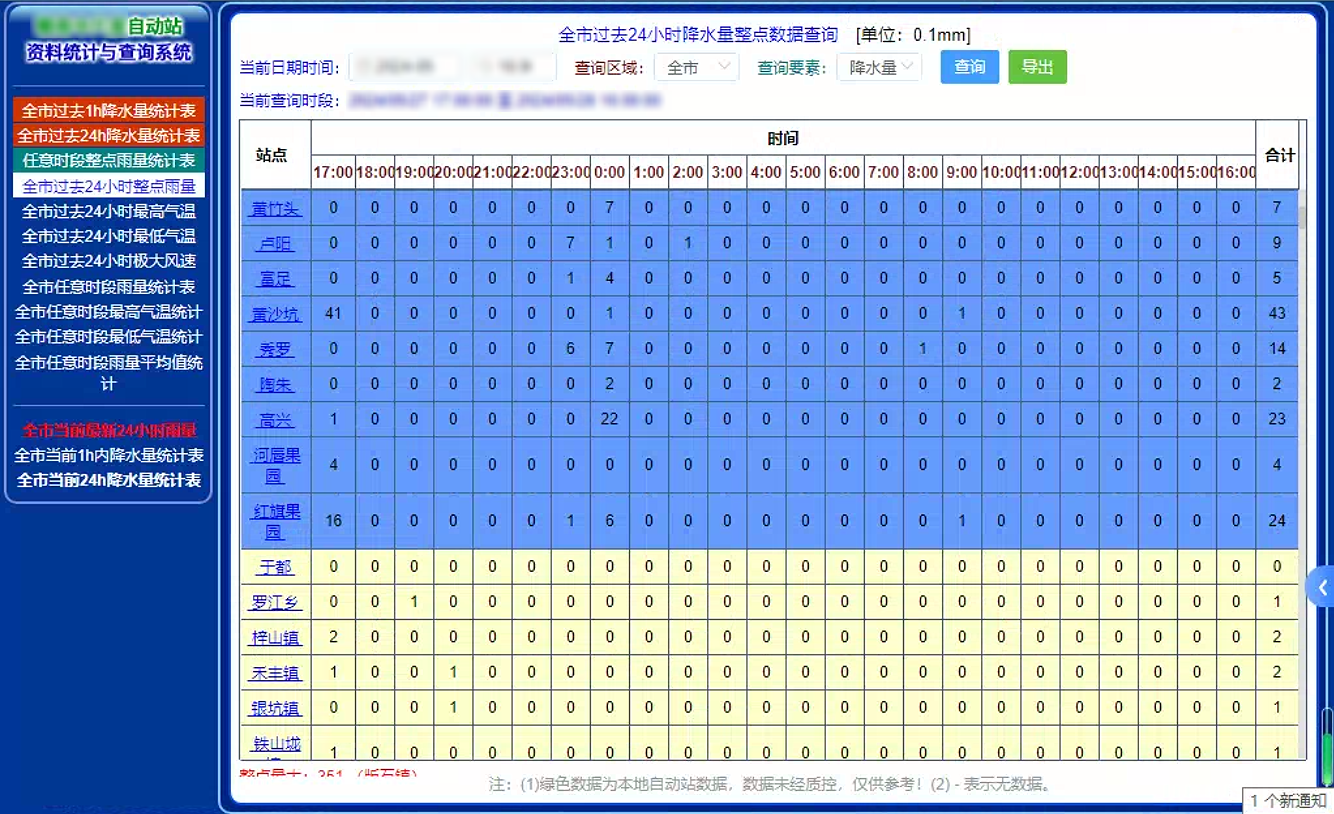
Task: Open 全市任意时段最低气温统计 page
Action: click(109, 337)
